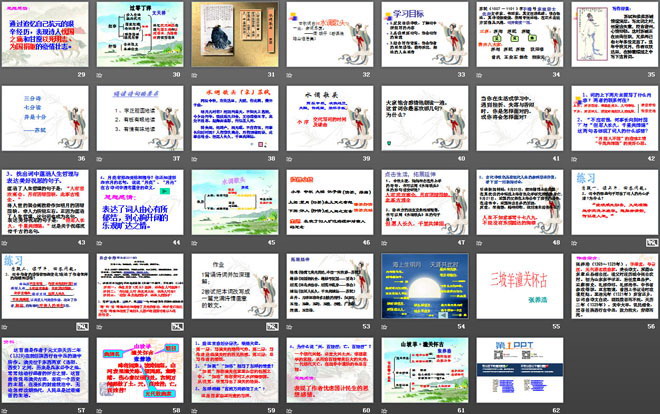
Task: Select slide 45 landscape diagram 水调歌头
Action: point(235,202)
